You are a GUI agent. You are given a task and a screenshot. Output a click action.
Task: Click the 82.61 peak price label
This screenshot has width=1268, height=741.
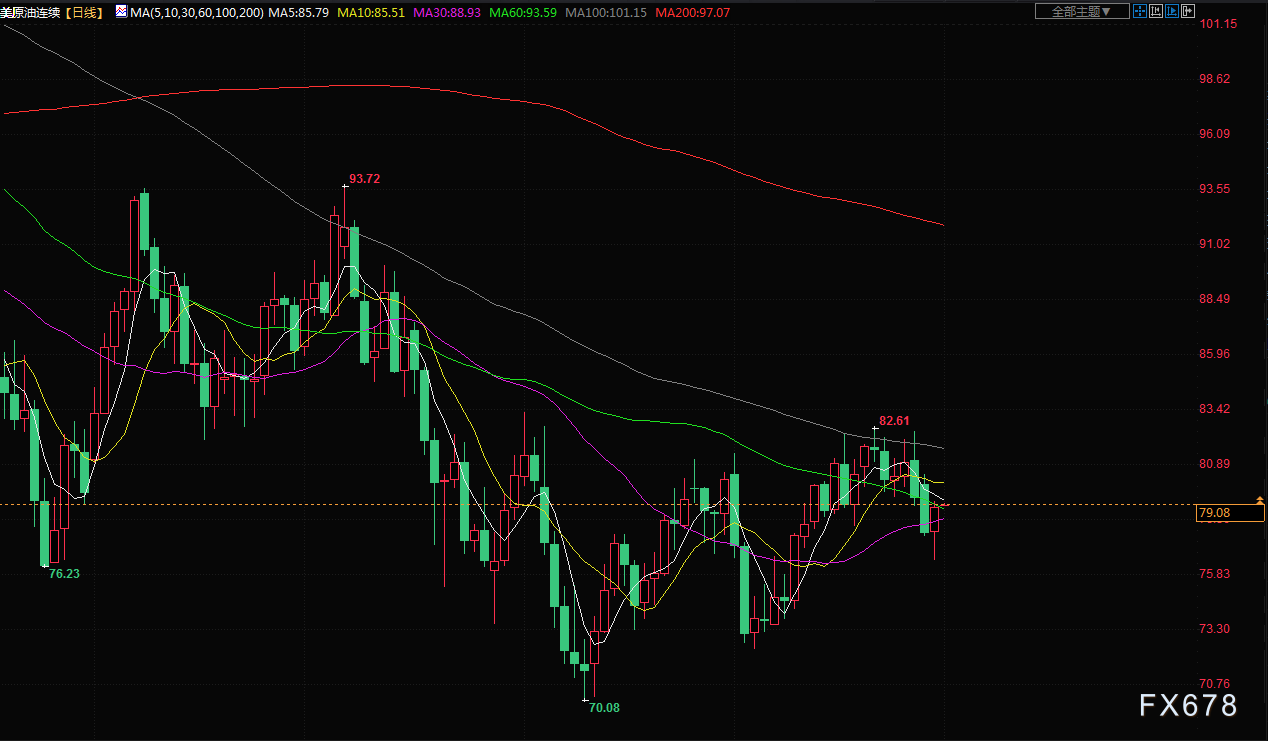coord(895,421)
